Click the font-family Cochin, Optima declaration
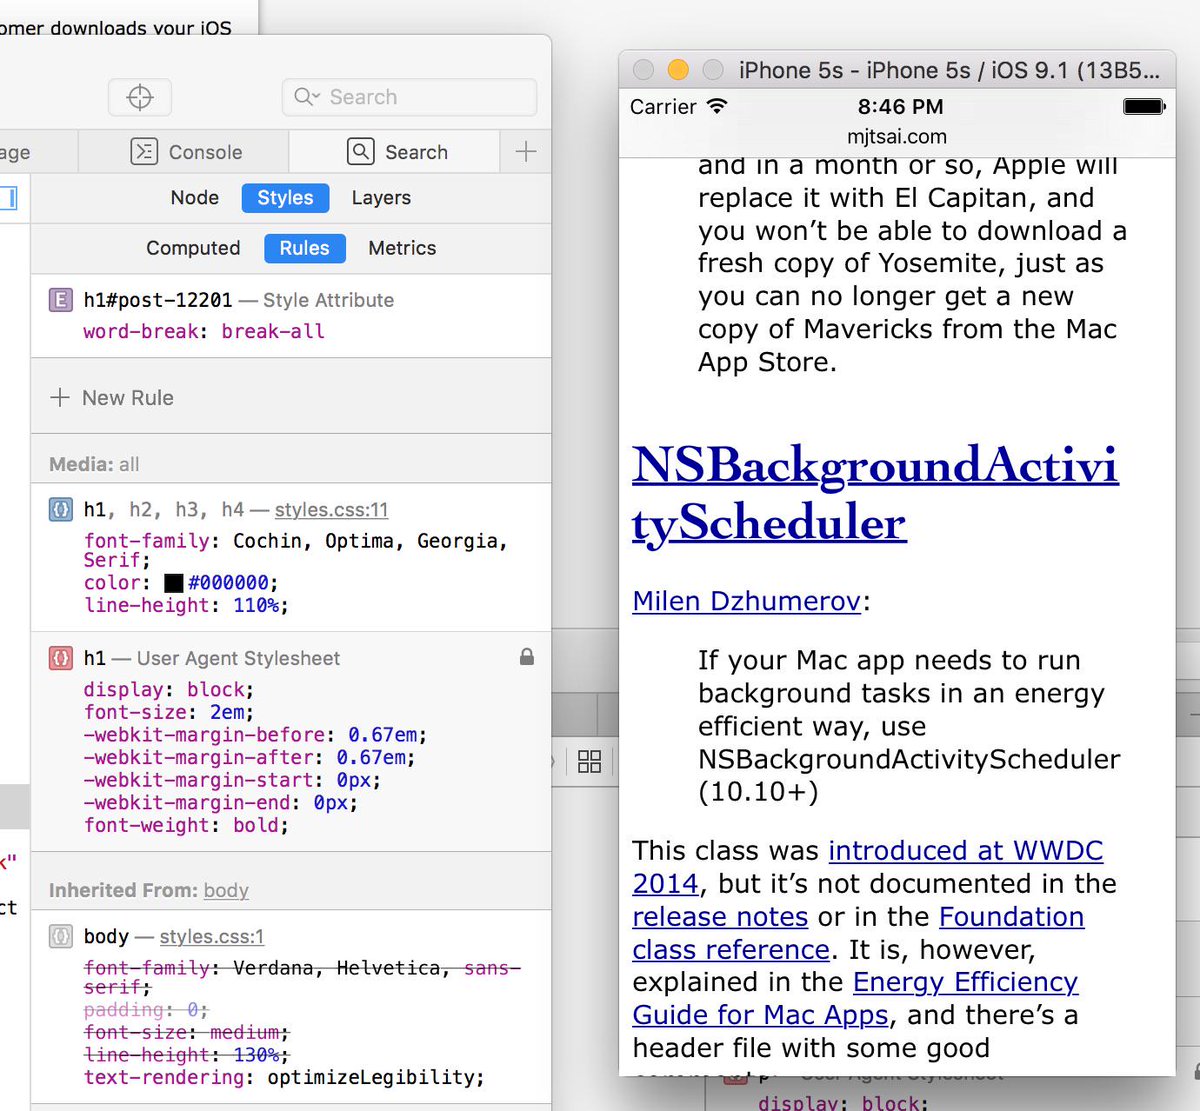Screen dimensions: 1200x1111 tap(295, 550)
